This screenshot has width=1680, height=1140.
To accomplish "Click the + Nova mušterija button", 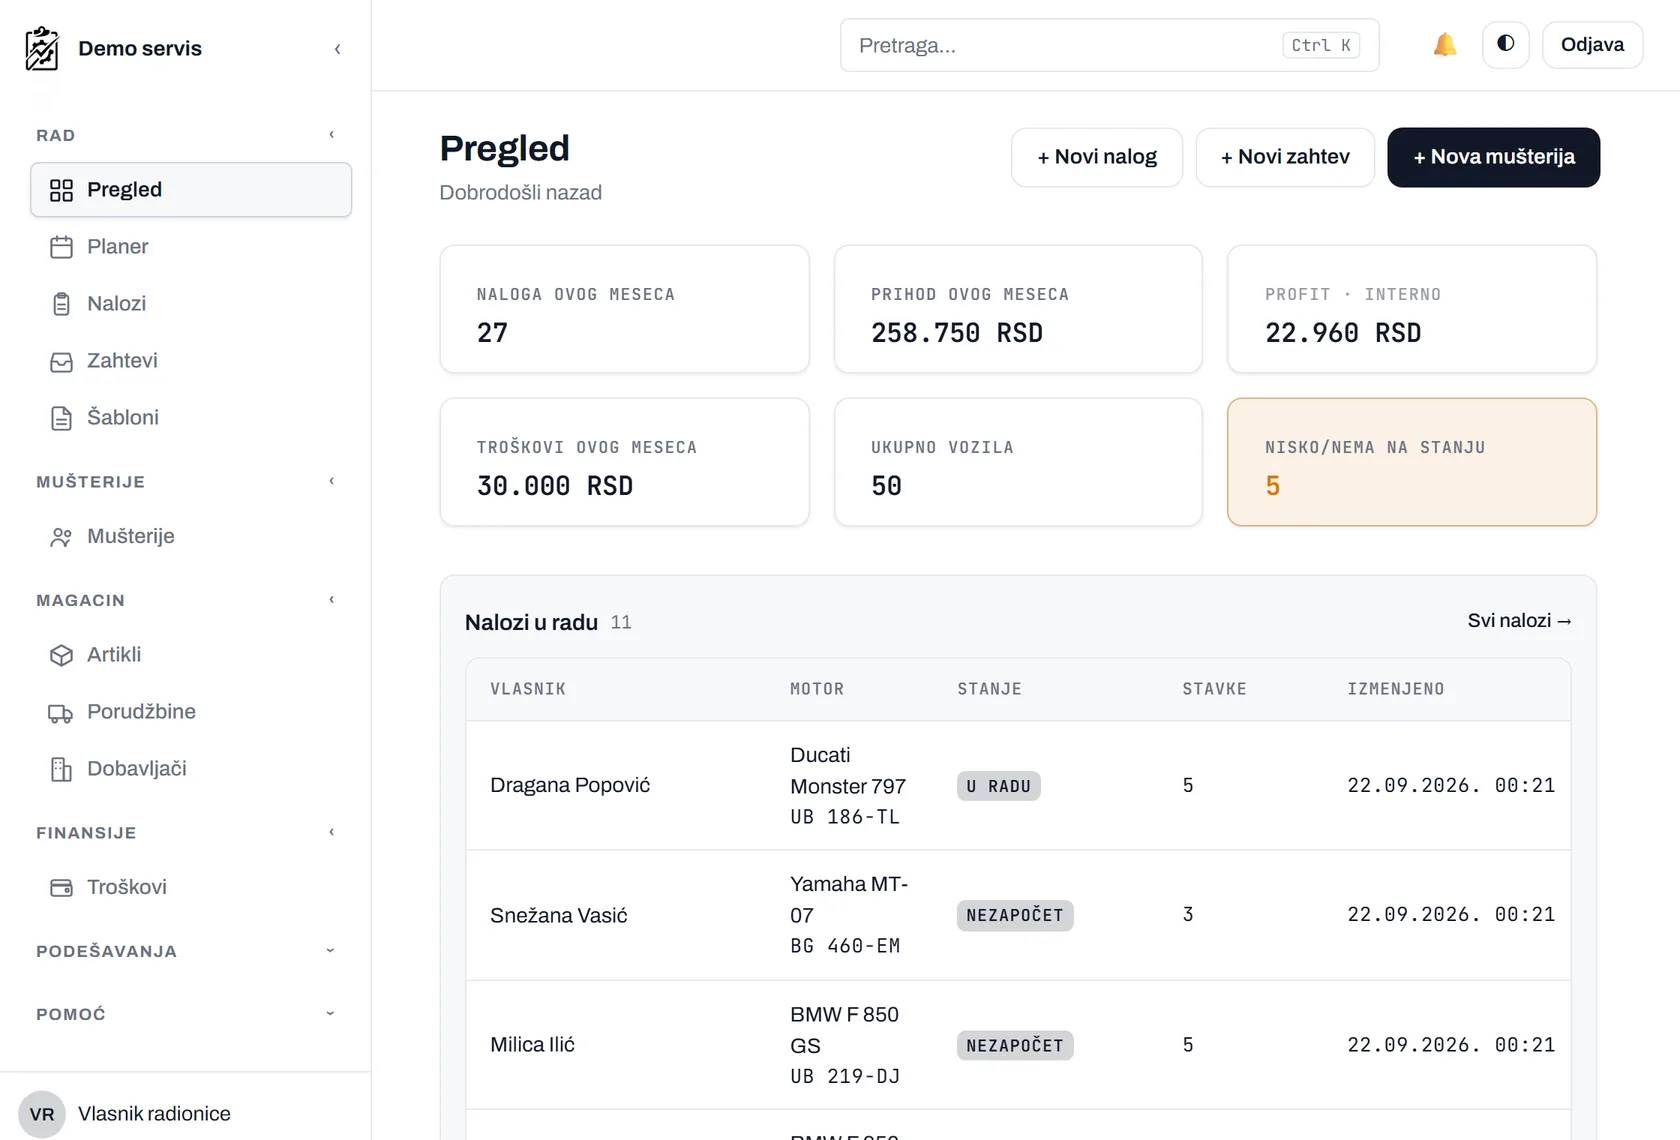I will click(1493, 157).
